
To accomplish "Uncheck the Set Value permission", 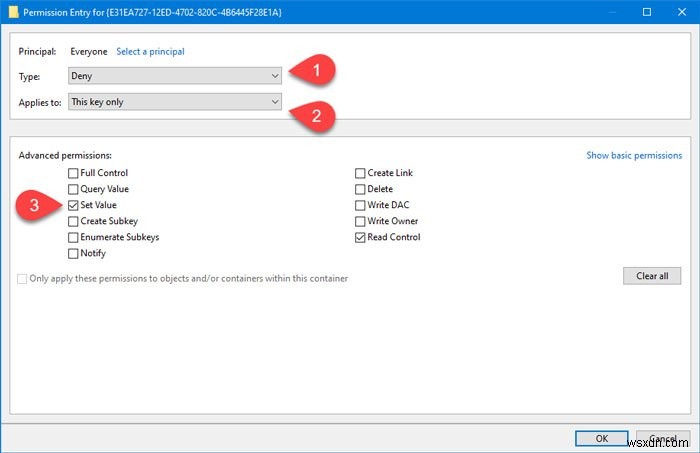I will point(73,205).
